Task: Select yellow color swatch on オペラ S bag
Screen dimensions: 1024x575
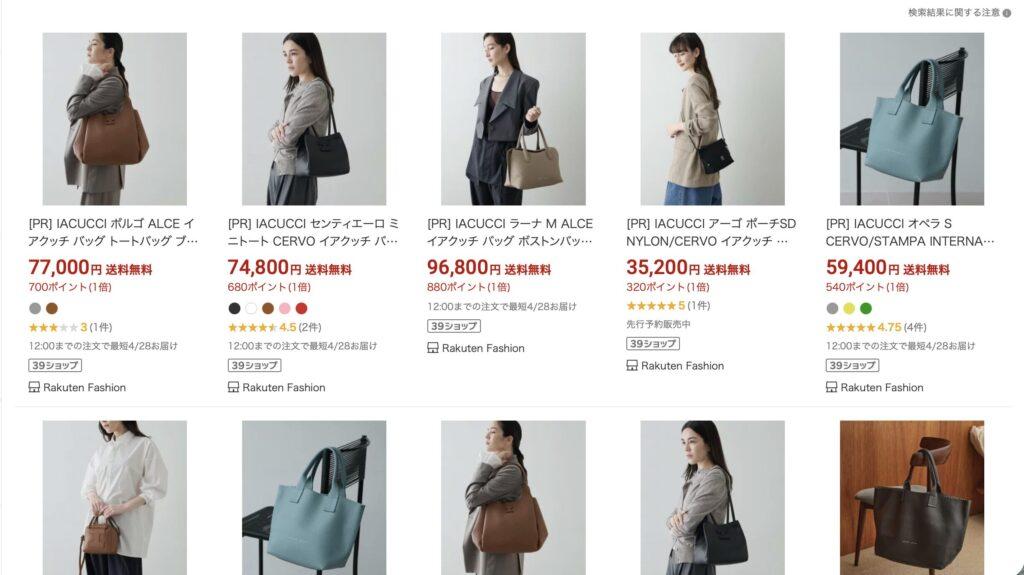Action: [x=849, y=308]
